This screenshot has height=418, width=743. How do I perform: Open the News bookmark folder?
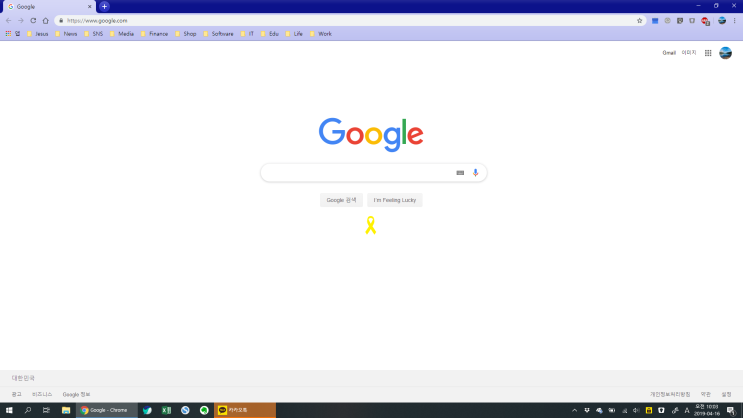click(66, 34)
